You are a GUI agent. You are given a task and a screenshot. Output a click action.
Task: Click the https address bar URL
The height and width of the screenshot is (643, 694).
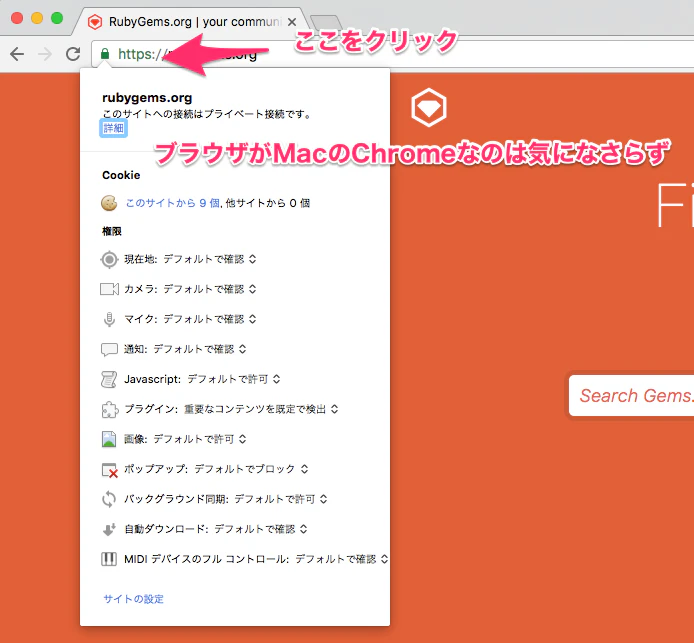click(x=187, y=54)
